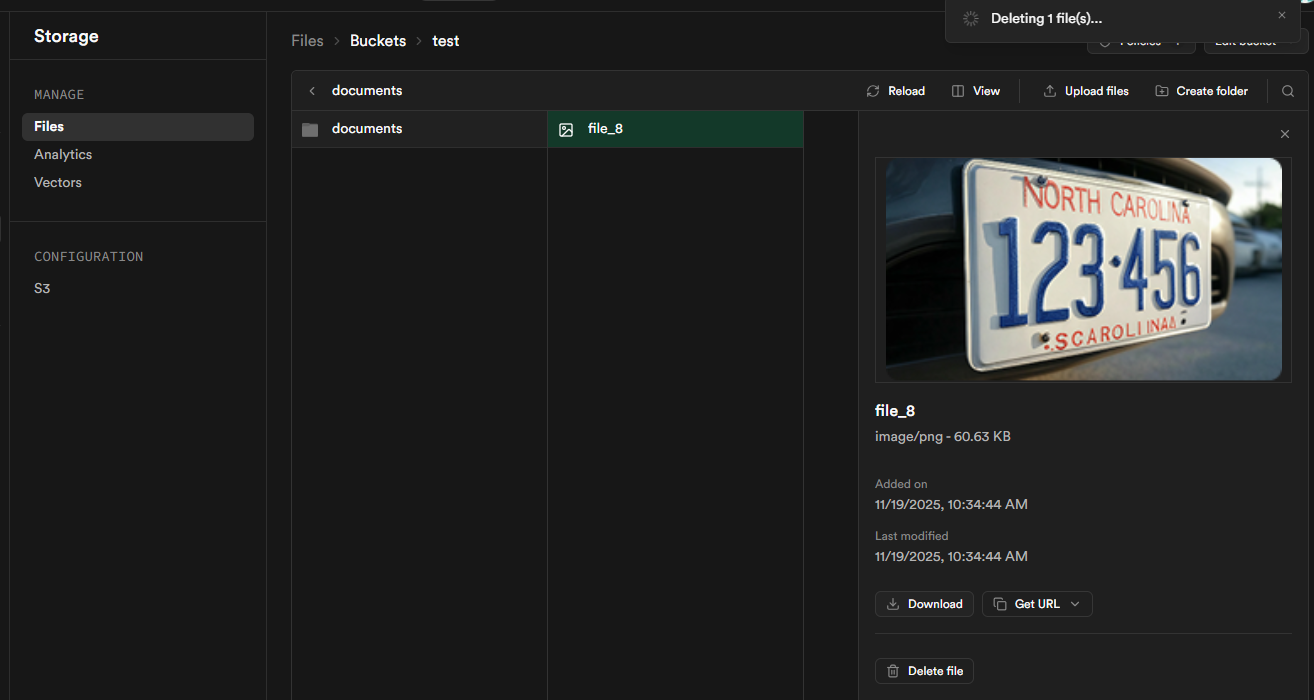Open the View options icon in toolbar

point(958,90)
